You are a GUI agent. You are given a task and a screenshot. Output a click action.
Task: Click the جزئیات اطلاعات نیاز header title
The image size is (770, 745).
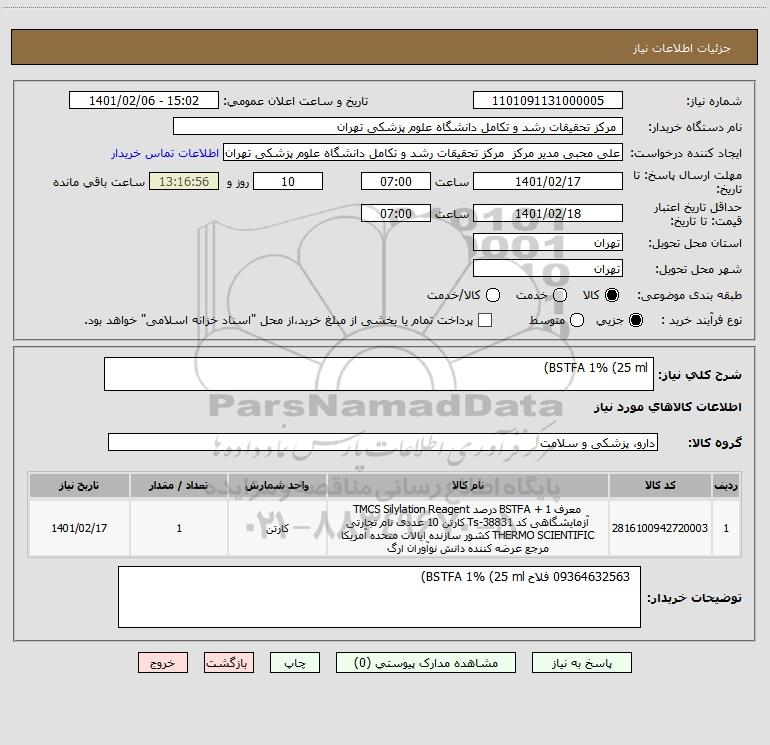coord(682,48)
